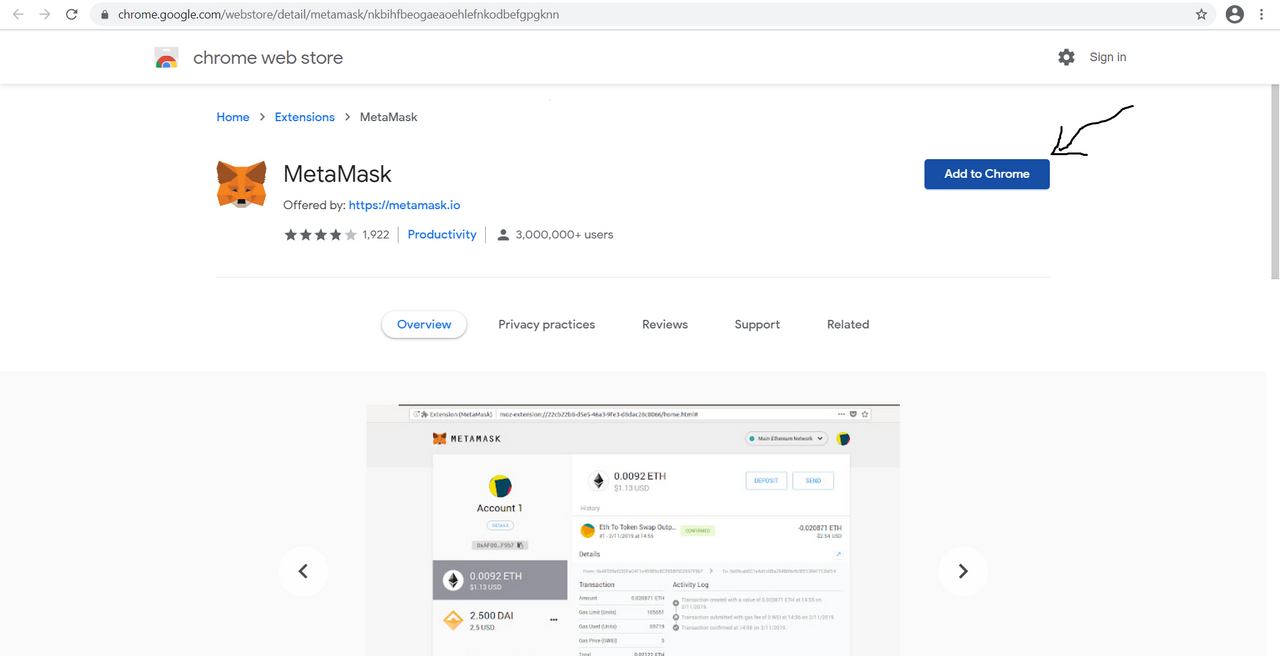Show next screenshot with right arrow

[963, 571]
